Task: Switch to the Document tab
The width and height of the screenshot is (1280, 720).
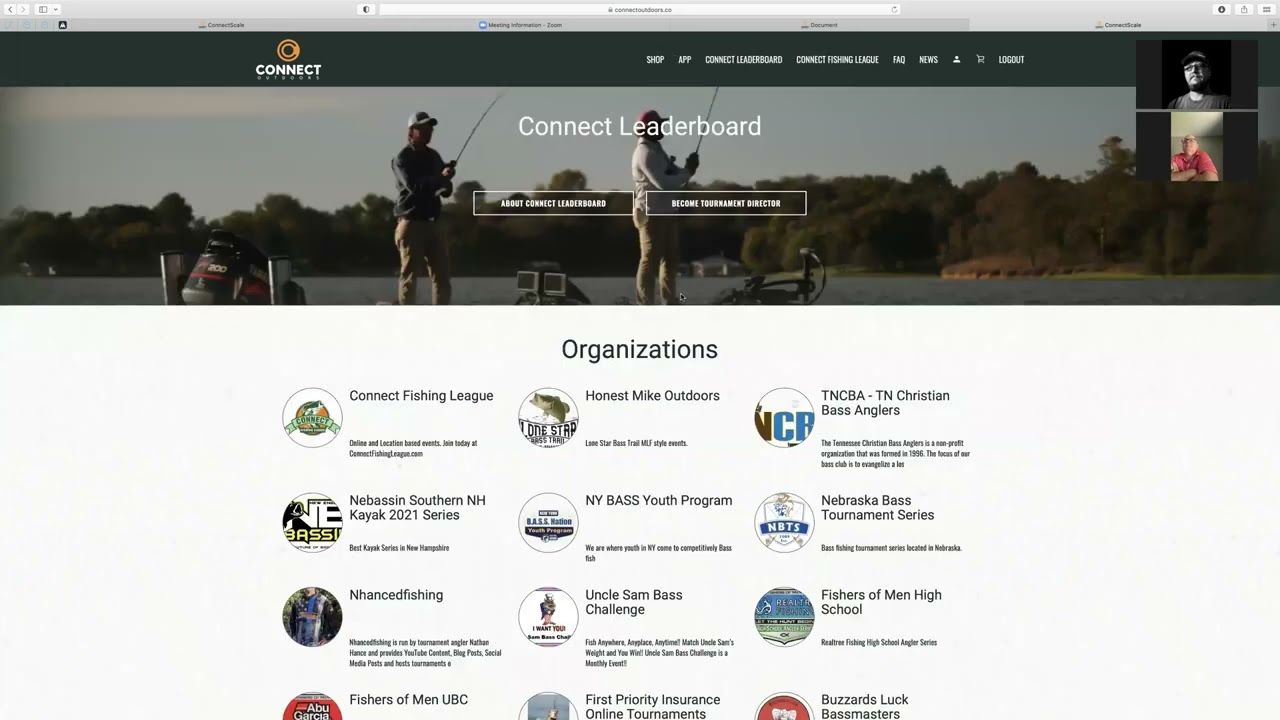Action: tap(819, 25)
